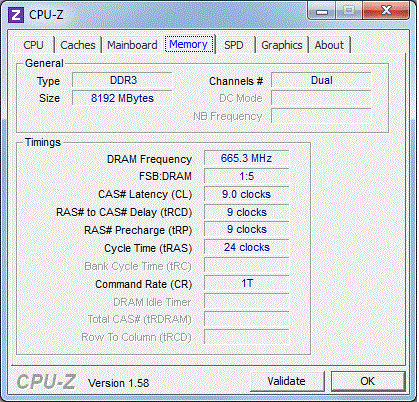Open the Caches tab
The image size is (419, 402).
tap(78, 45)
